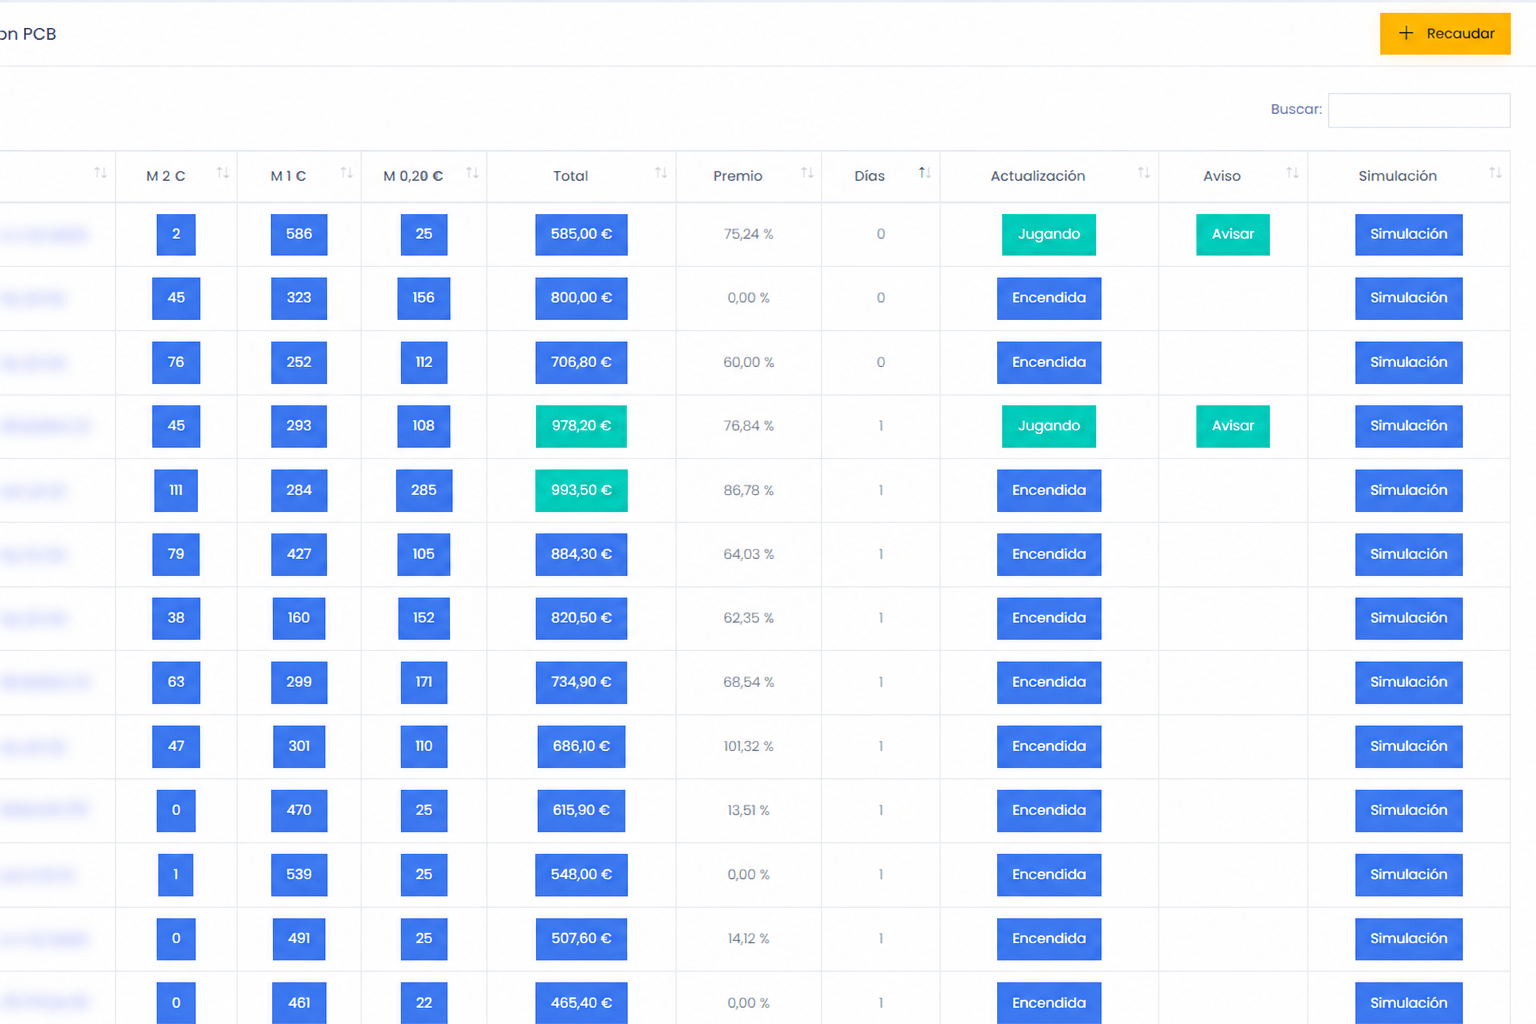Focus the Buscar search field
Image resolution: width=1536 pixels, height=1024 pixels.
pos(1419,110)
